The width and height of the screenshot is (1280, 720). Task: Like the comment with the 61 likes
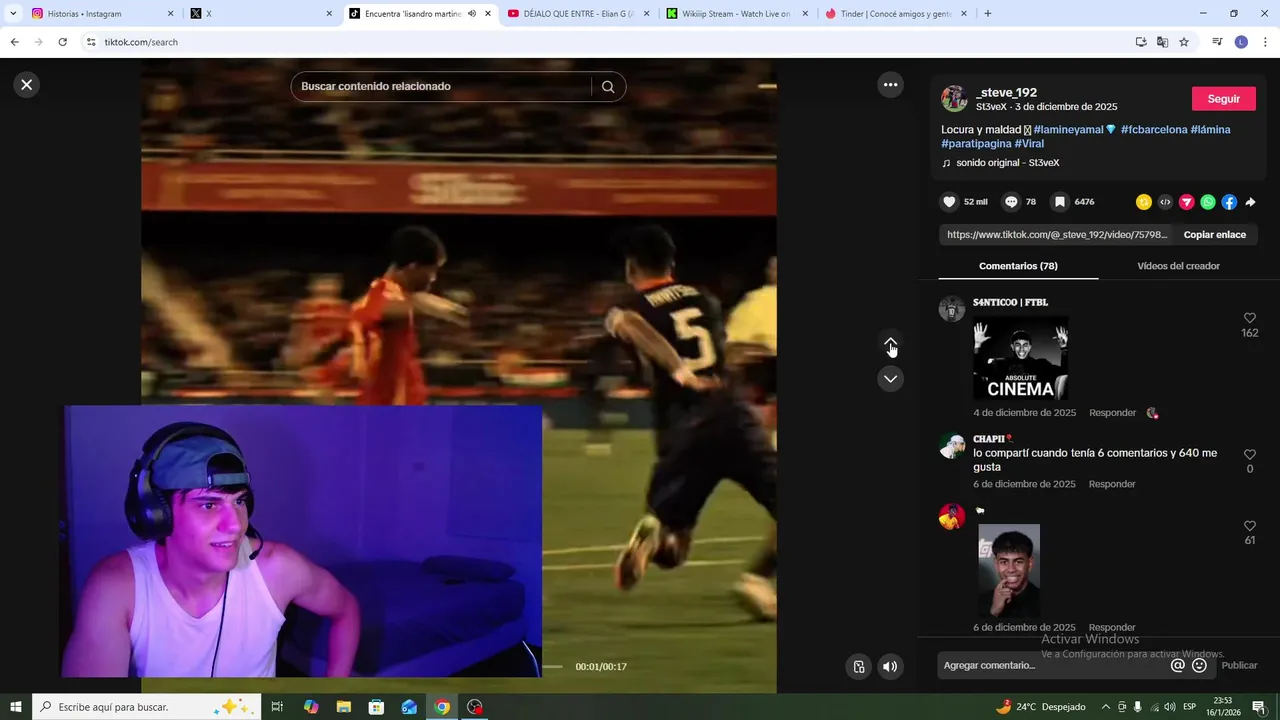click(x=1249, y=526)
